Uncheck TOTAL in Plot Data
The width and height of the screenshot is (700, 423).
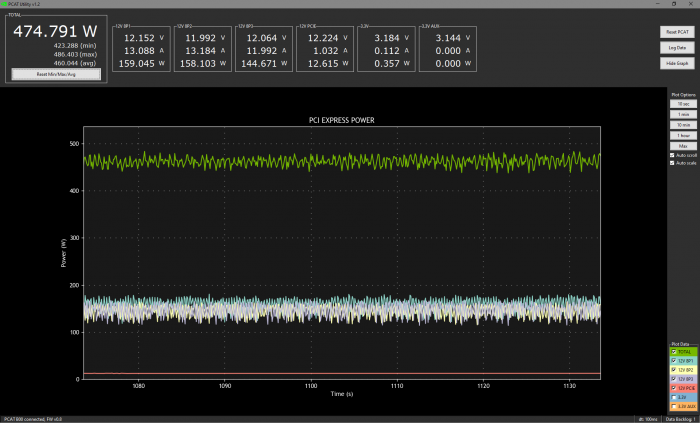(x=674, y=352)
